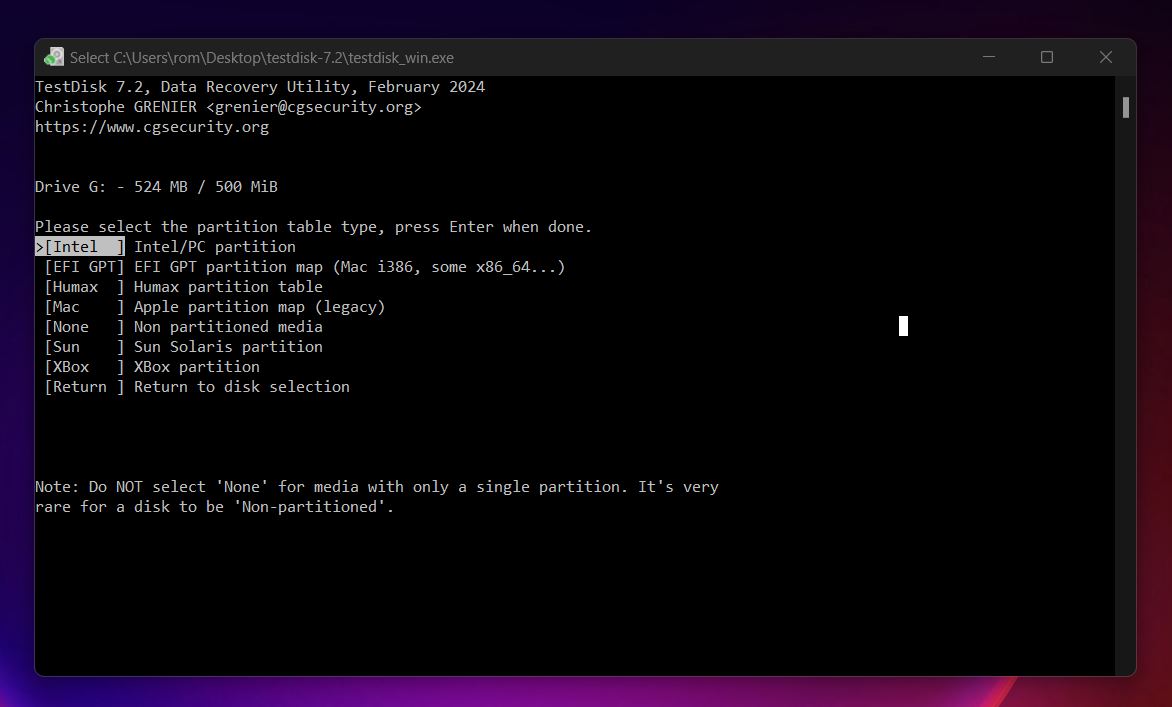The width and height of the screenshot is (1172, 707).
Task: Choose the EFI GPT partition map option
Action: tap(304, 267)
